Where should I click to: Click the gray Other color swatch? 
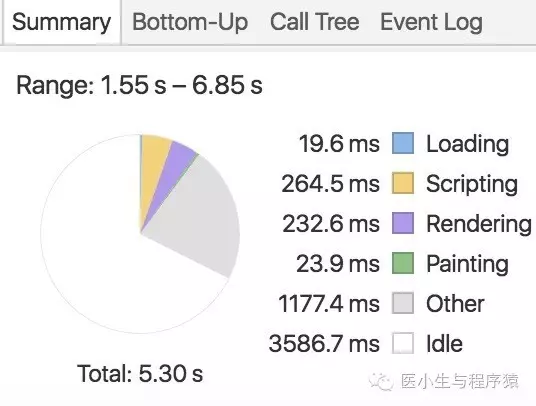[403, 303]
